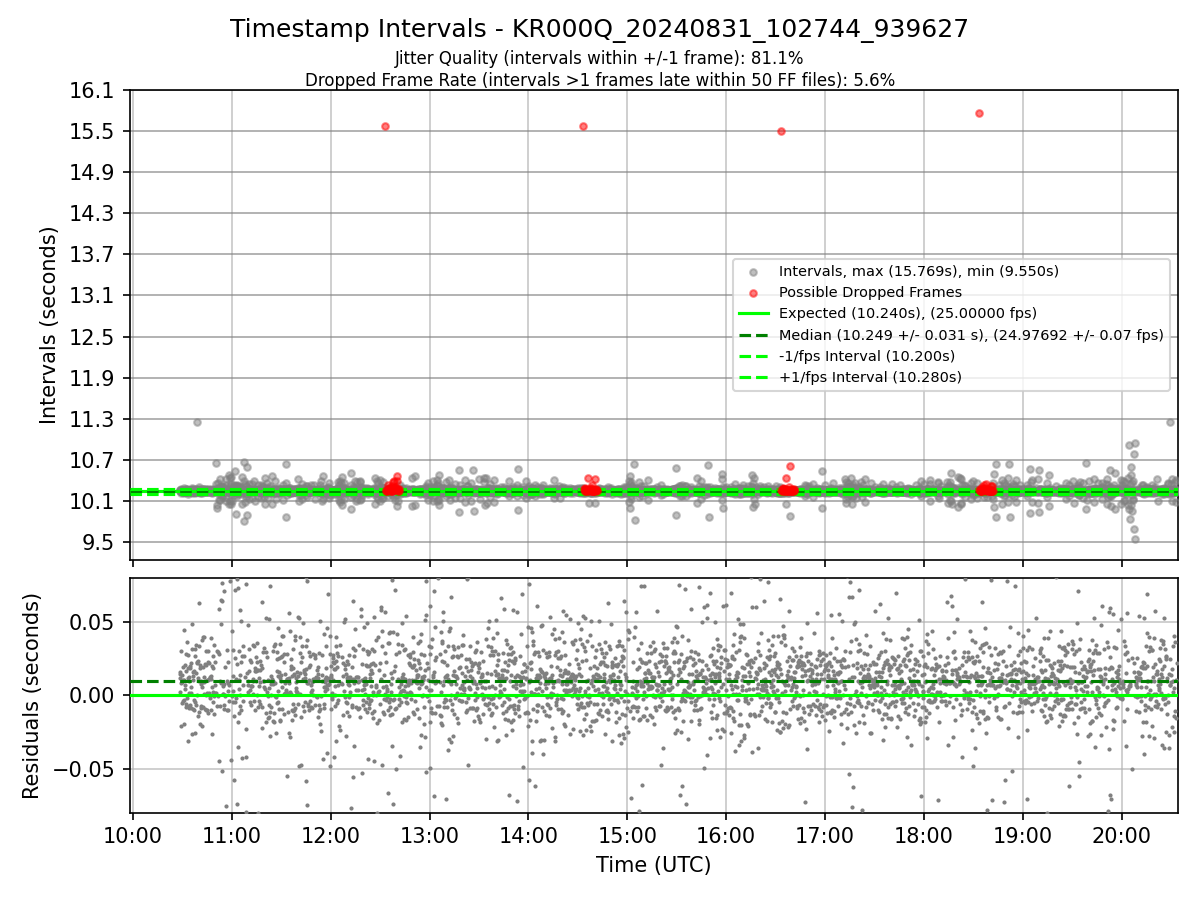Viewport: 1200px width, 900px height.
Task: Click the '20:00' x-axis tick label
Action: (1121, 836)
